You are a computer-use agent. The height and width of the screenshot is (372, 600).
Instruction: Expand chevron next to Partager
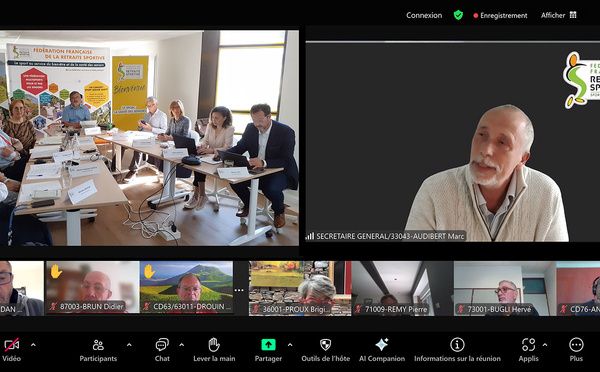pos(290,345)
